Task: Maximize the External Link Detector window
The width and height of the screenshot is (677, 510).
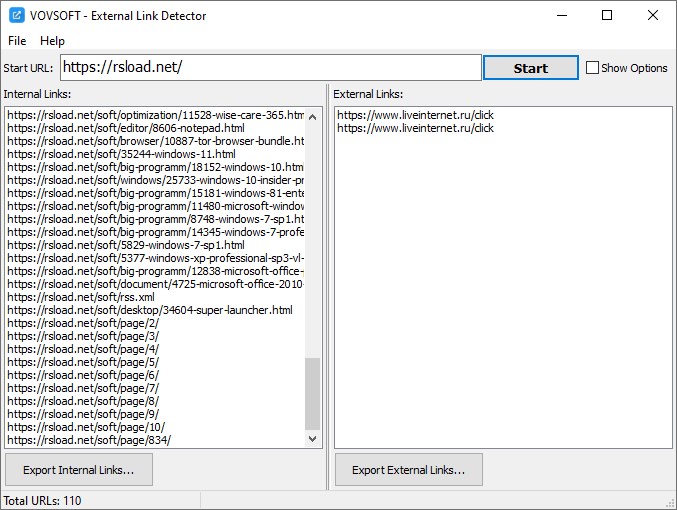Action: [x=607, y=16]
